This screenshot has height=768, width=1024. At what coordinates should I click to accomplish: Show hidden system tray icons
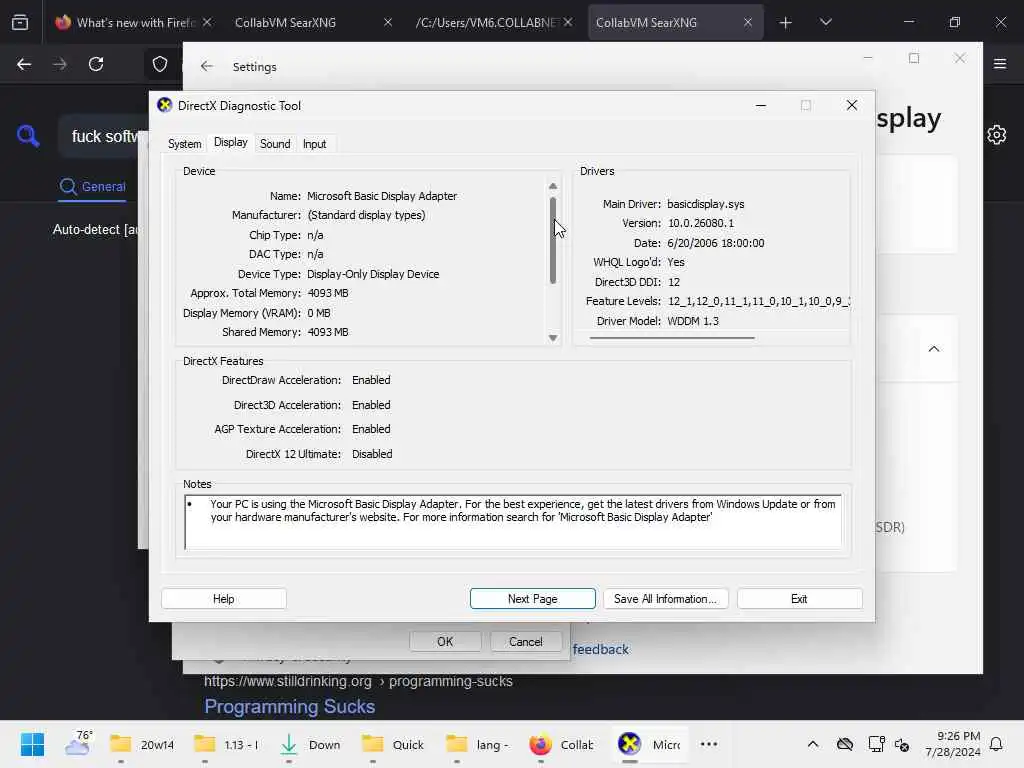click(x=812, y=744)
